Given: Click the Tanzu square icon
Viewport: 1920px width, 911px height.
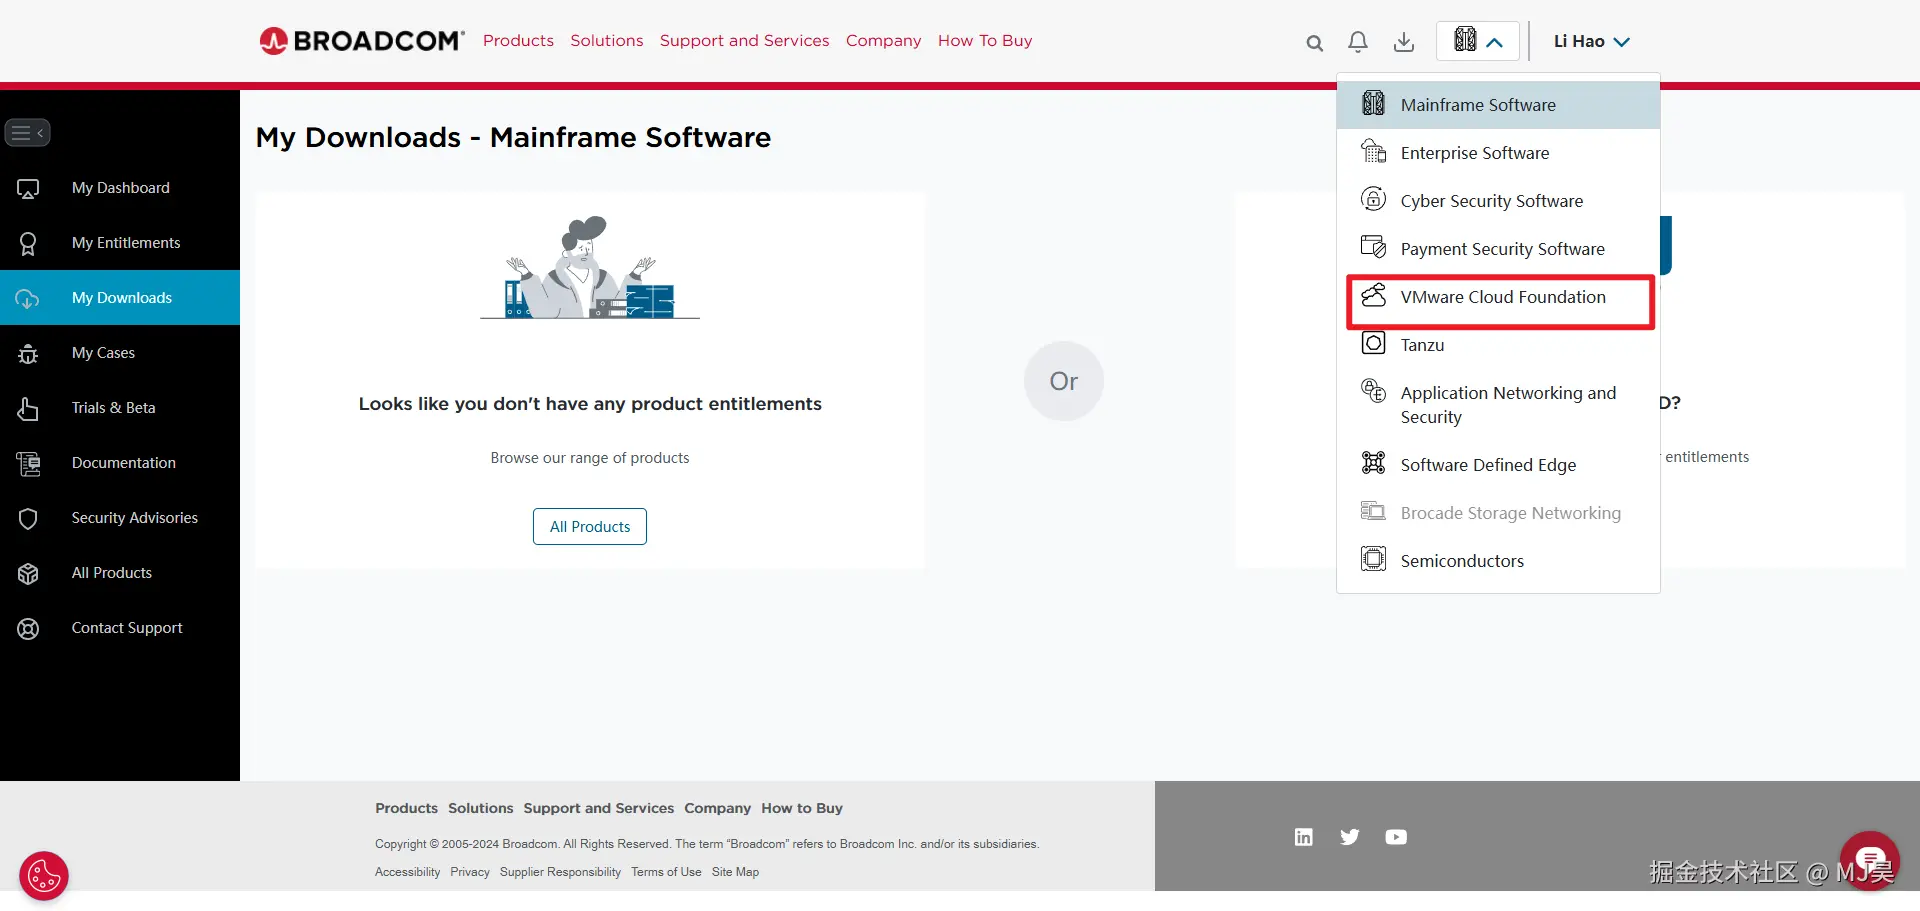Looking at the screenshot, I should (1374, 343).
